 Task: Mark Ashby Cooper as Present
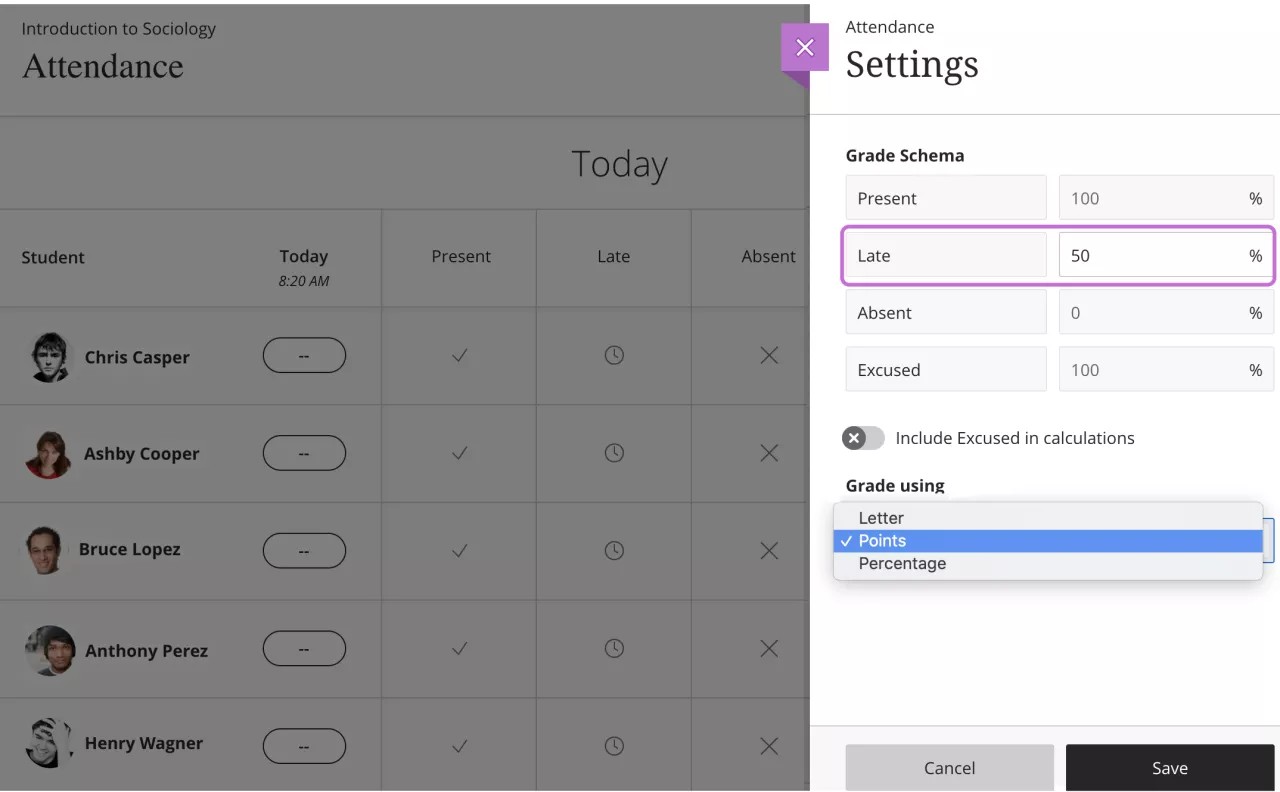coord(459,453)
